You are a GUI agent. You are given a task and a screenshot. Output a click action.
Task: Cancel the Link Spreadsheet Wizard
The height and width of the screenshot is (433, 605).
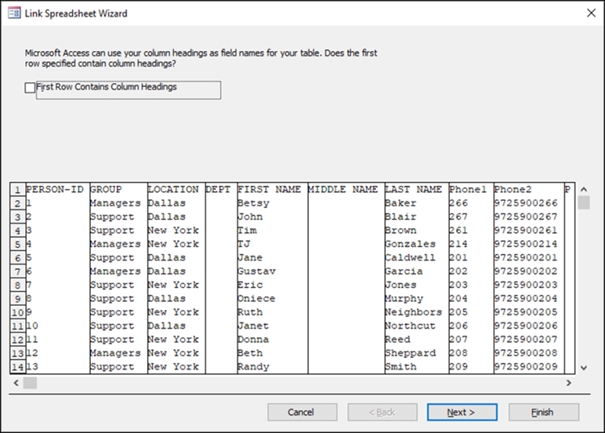(302, 412)
